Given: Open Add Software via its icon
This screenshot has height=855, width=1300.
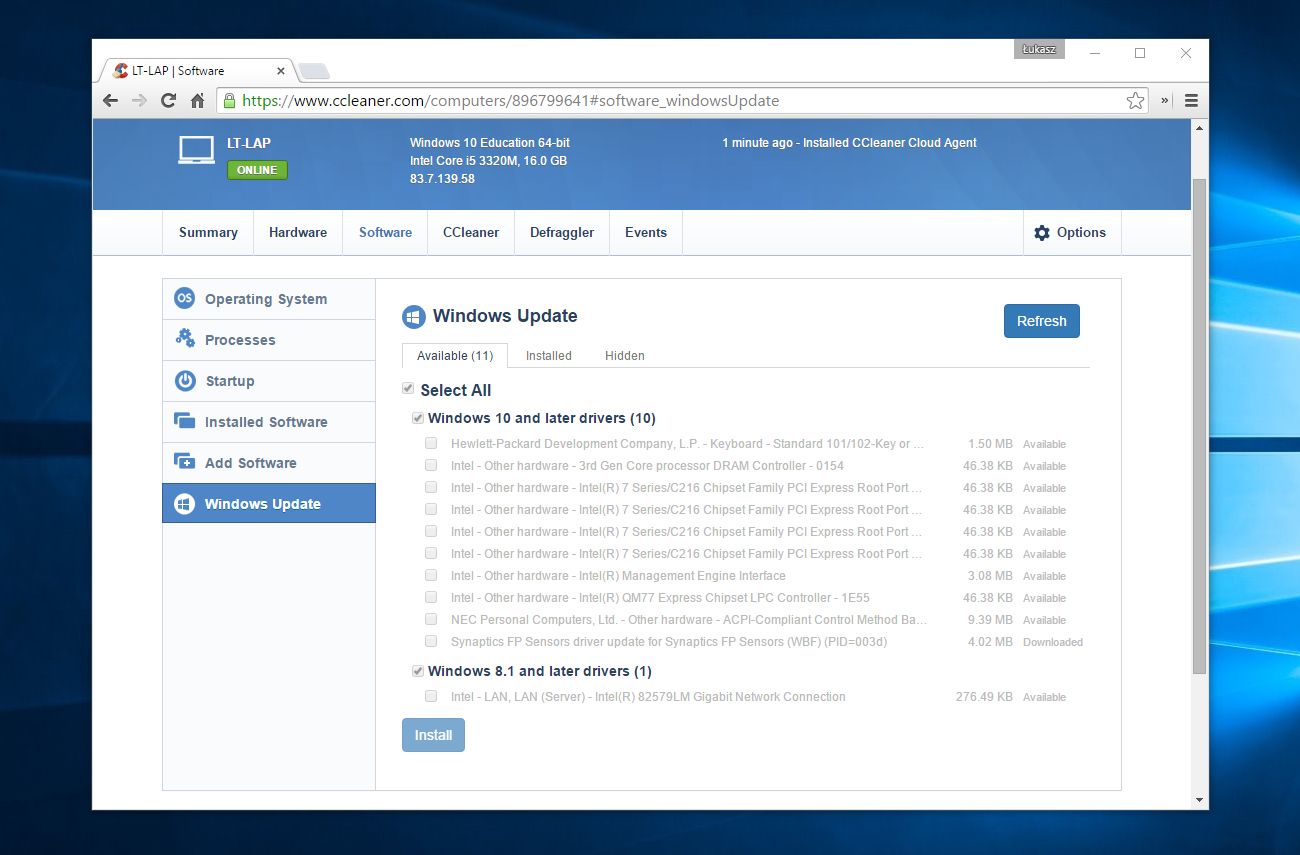Looking at the screenshot, I should tap(185, 462).
